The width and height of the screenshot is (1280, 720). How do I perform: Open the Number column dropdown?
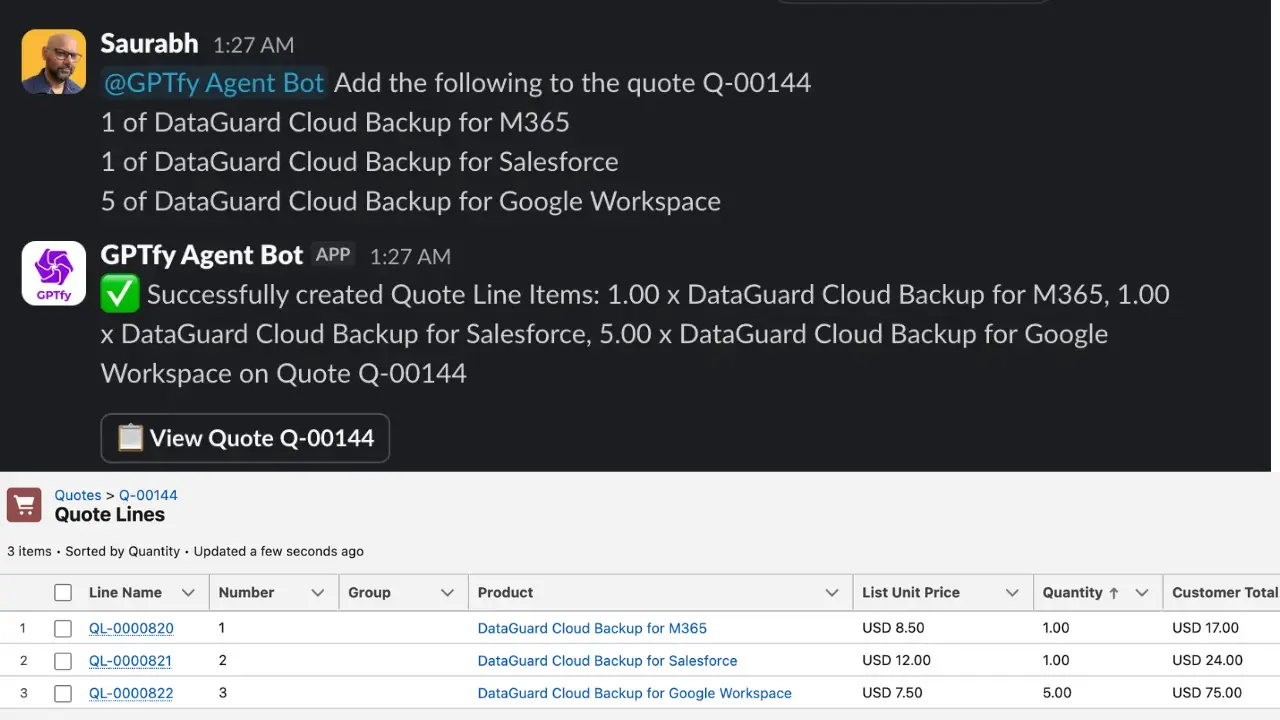click(317, 592)
